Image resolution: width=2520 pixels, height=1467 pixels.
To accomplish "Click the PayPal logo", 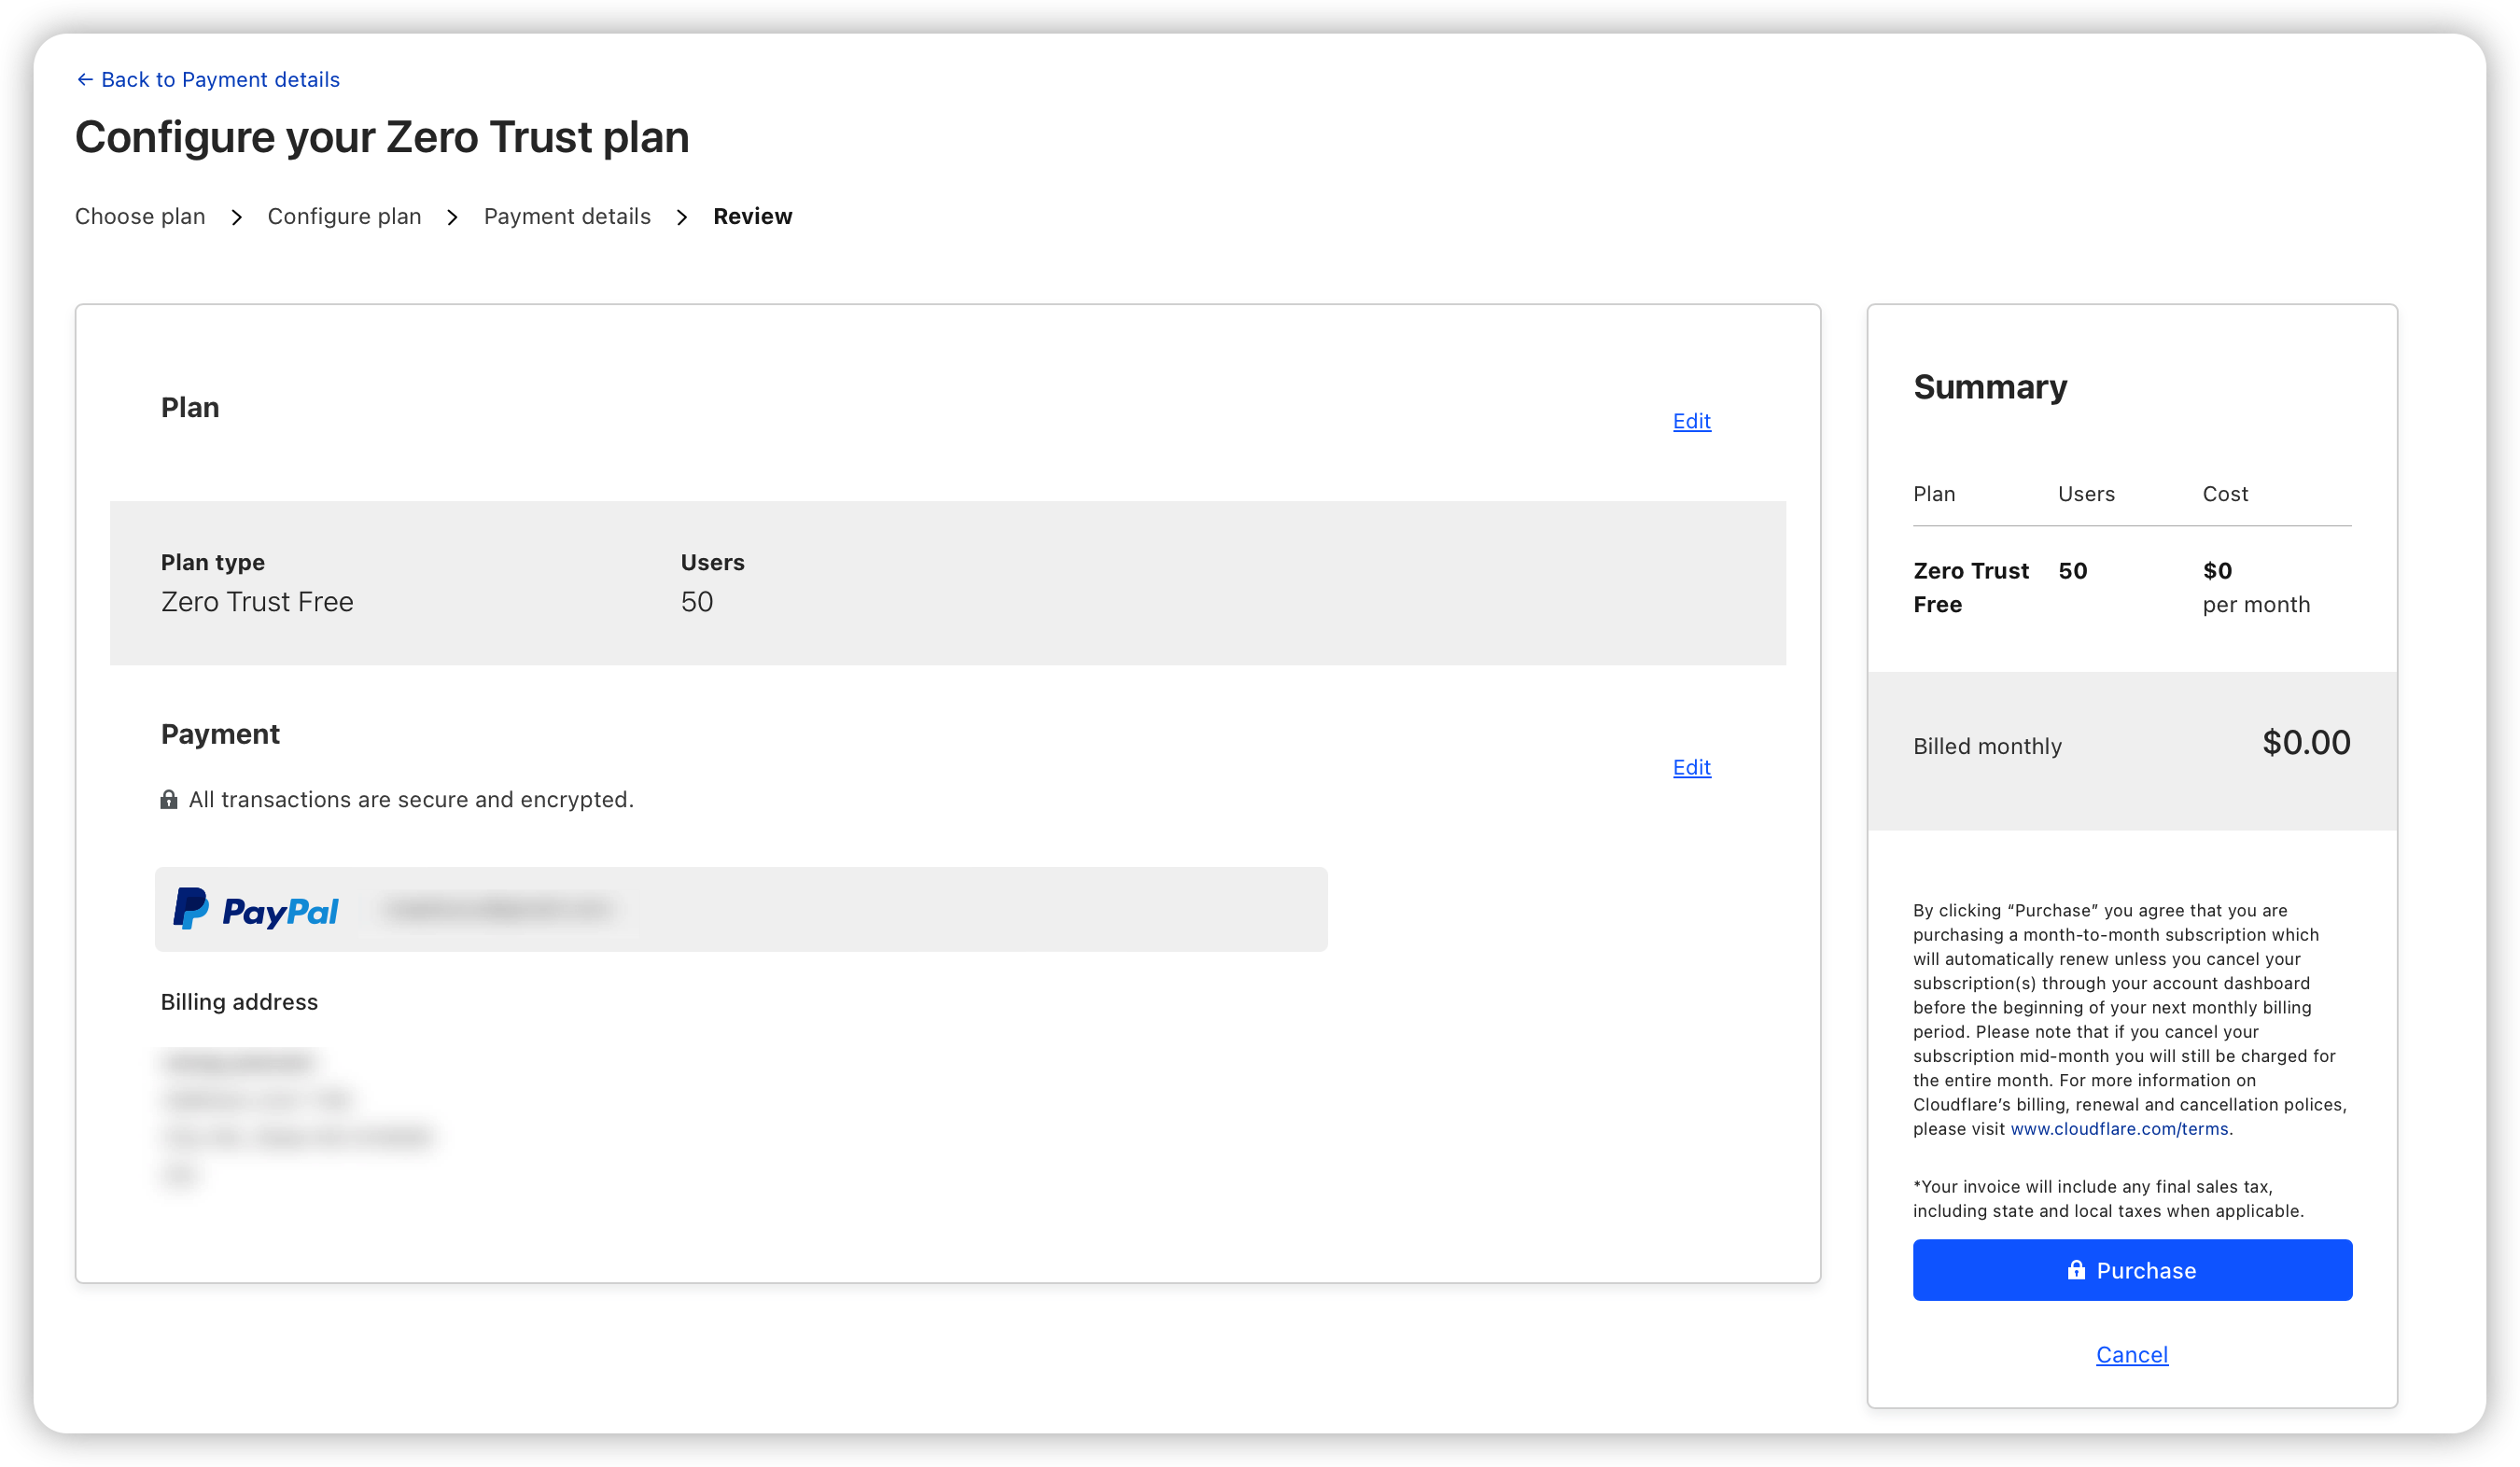I will [256, 909].
